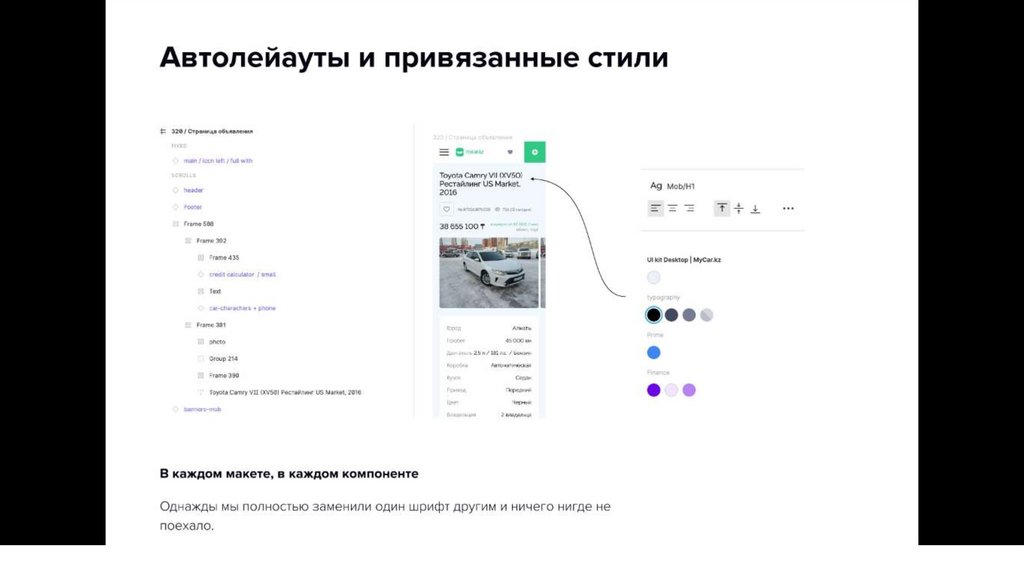
Task: Click the 'typography' color group label
Action: (664, 297)
